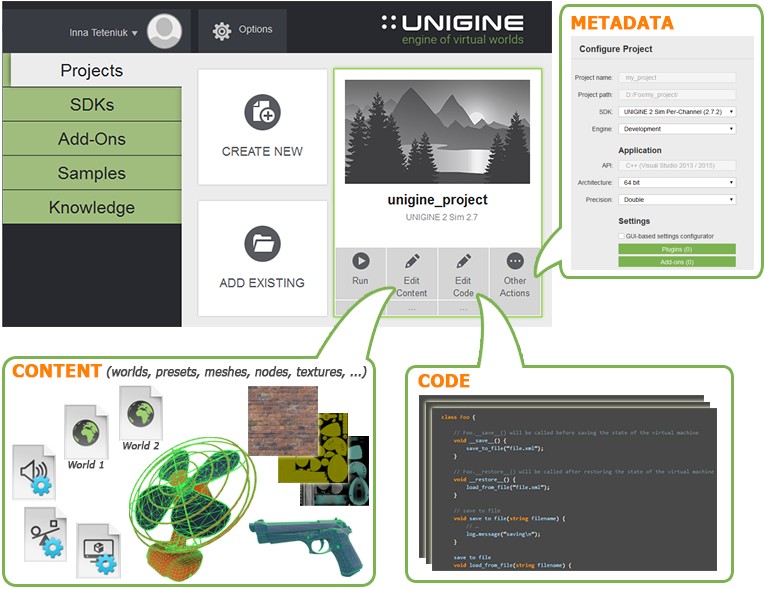Image resolution: width=765 pixels, height=590 pixels.
Task: Click the Options gear icon
Action: (222, 31)
